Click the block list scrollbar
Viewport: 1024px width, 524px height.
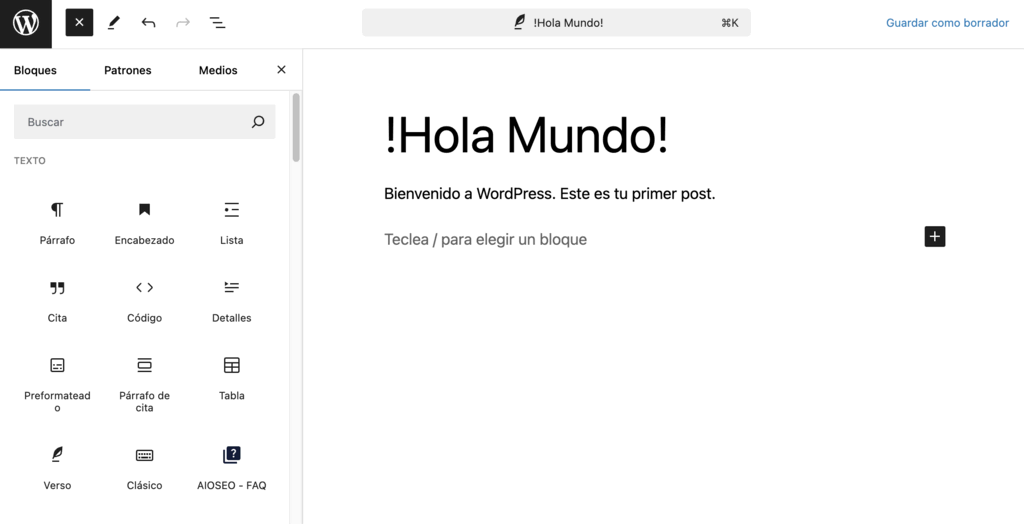pyautogui.click(x=296, y=127)
